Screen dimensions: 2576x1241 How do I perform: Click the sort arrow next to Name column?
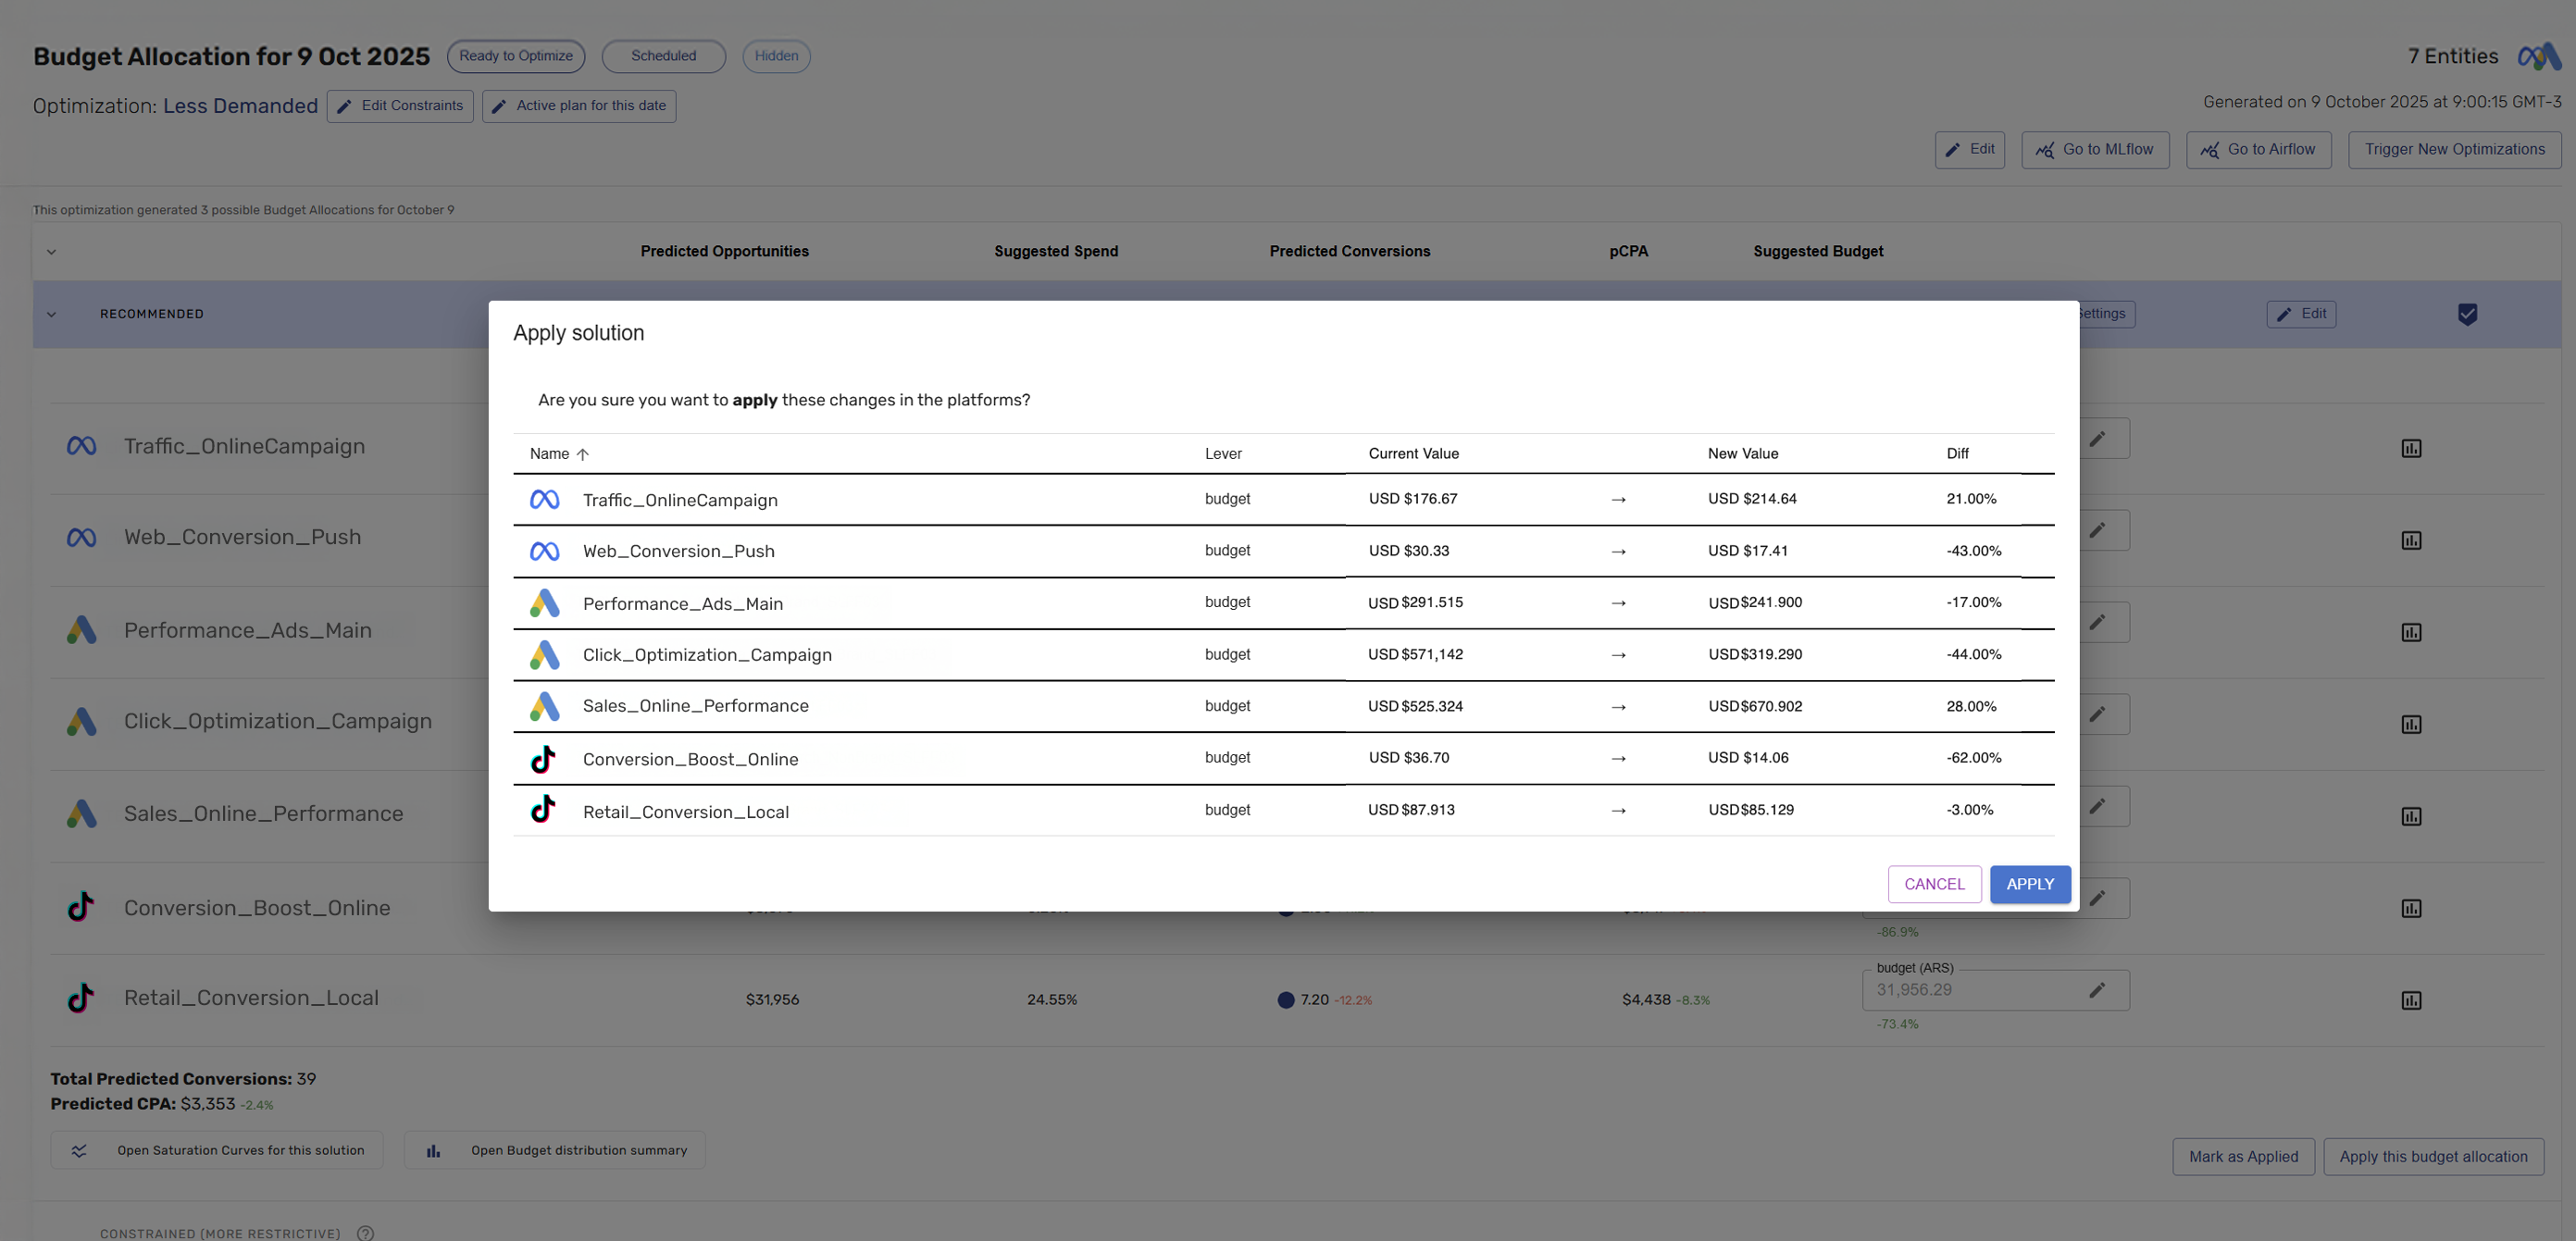tap(583, 454)
